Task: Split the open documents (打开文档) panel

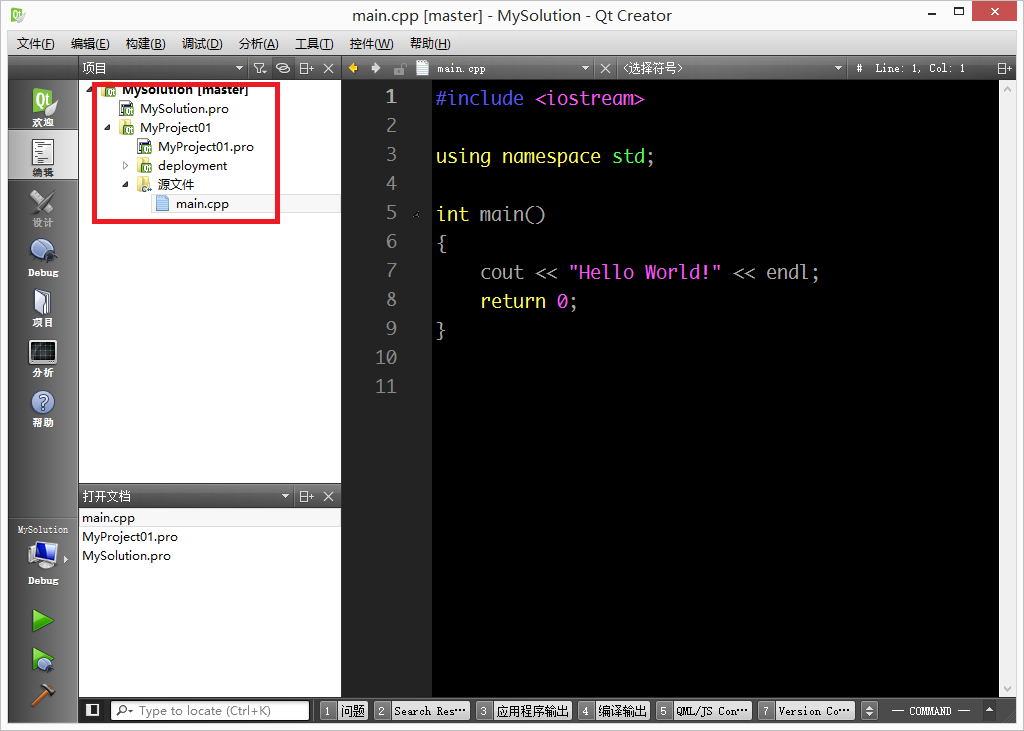Action: (x=306, y=496)
